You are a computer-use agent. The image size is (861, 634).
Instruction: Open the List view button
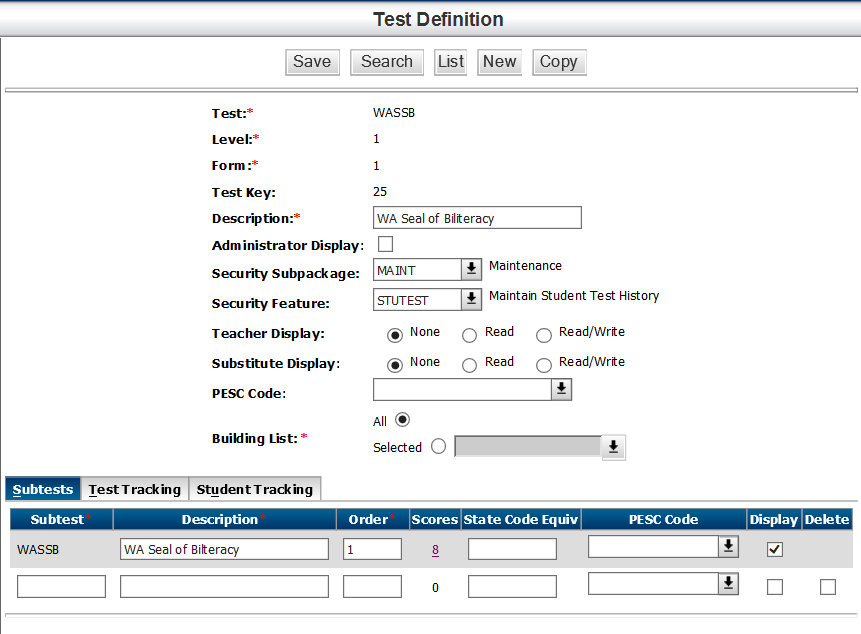(x=451, y=62)
